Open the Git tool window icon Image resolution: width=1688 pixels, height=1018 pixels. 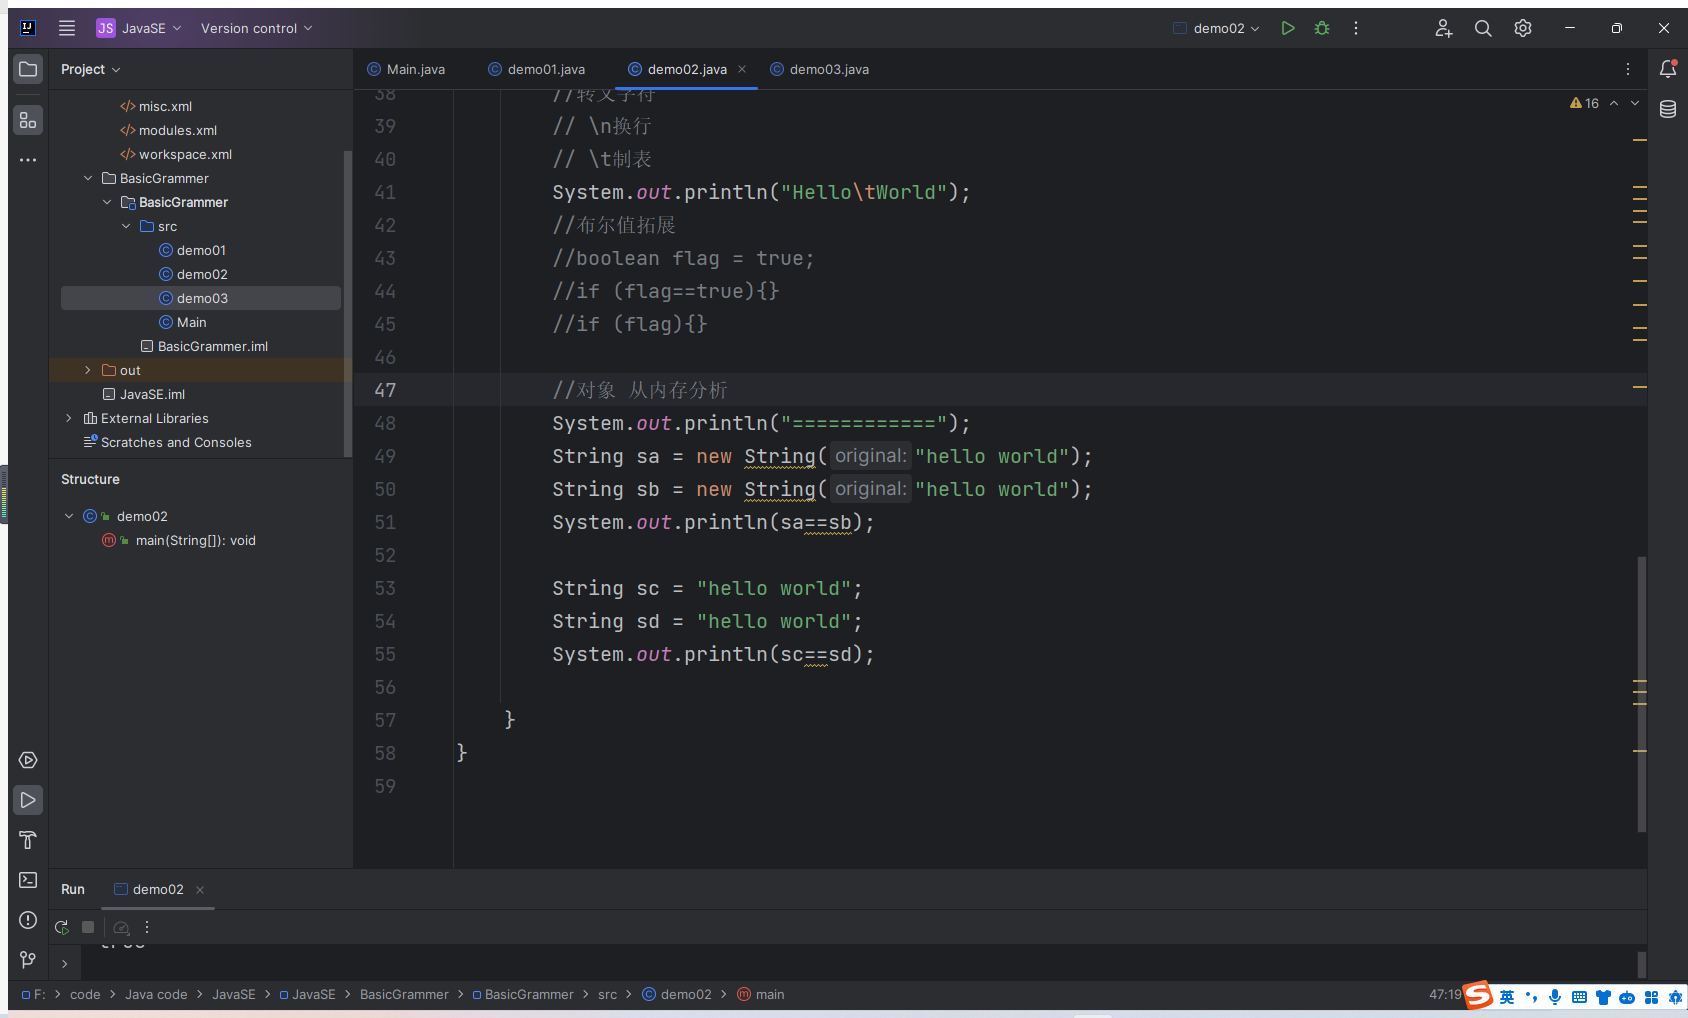(x=28, y=960)
